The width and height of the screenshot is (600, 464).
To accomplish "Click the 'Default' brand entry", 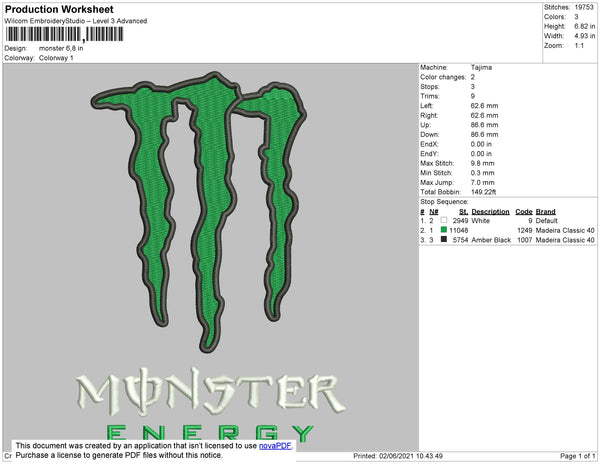I will click(547, 221).
